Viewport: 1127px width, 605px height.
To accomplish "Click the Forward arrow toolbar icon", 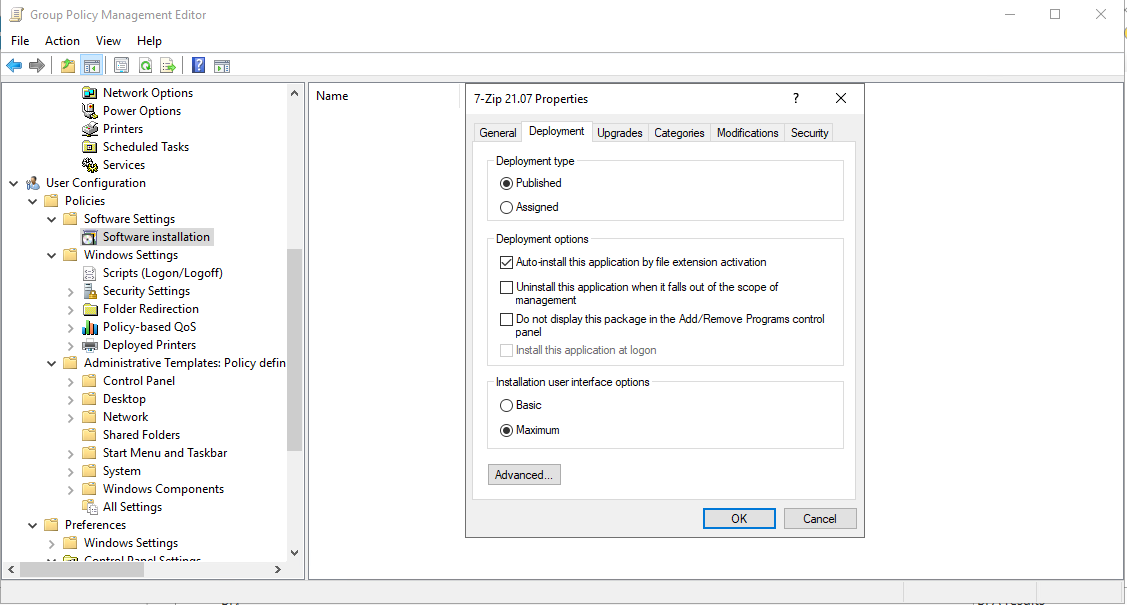I will click(37, 66).
